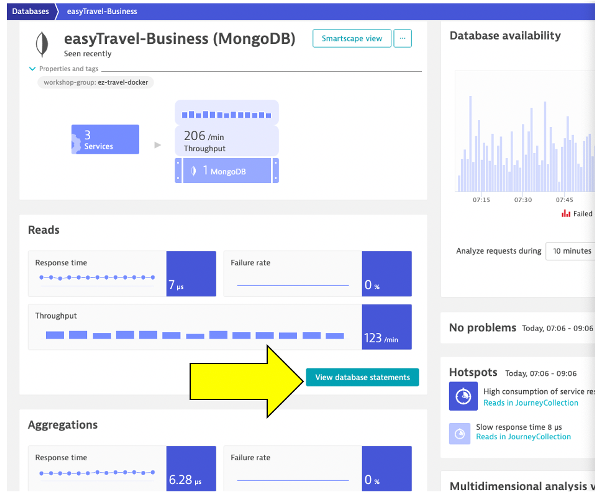
Task: Open the 10 minutes timeframe dropdown
Action: point(571,251)
